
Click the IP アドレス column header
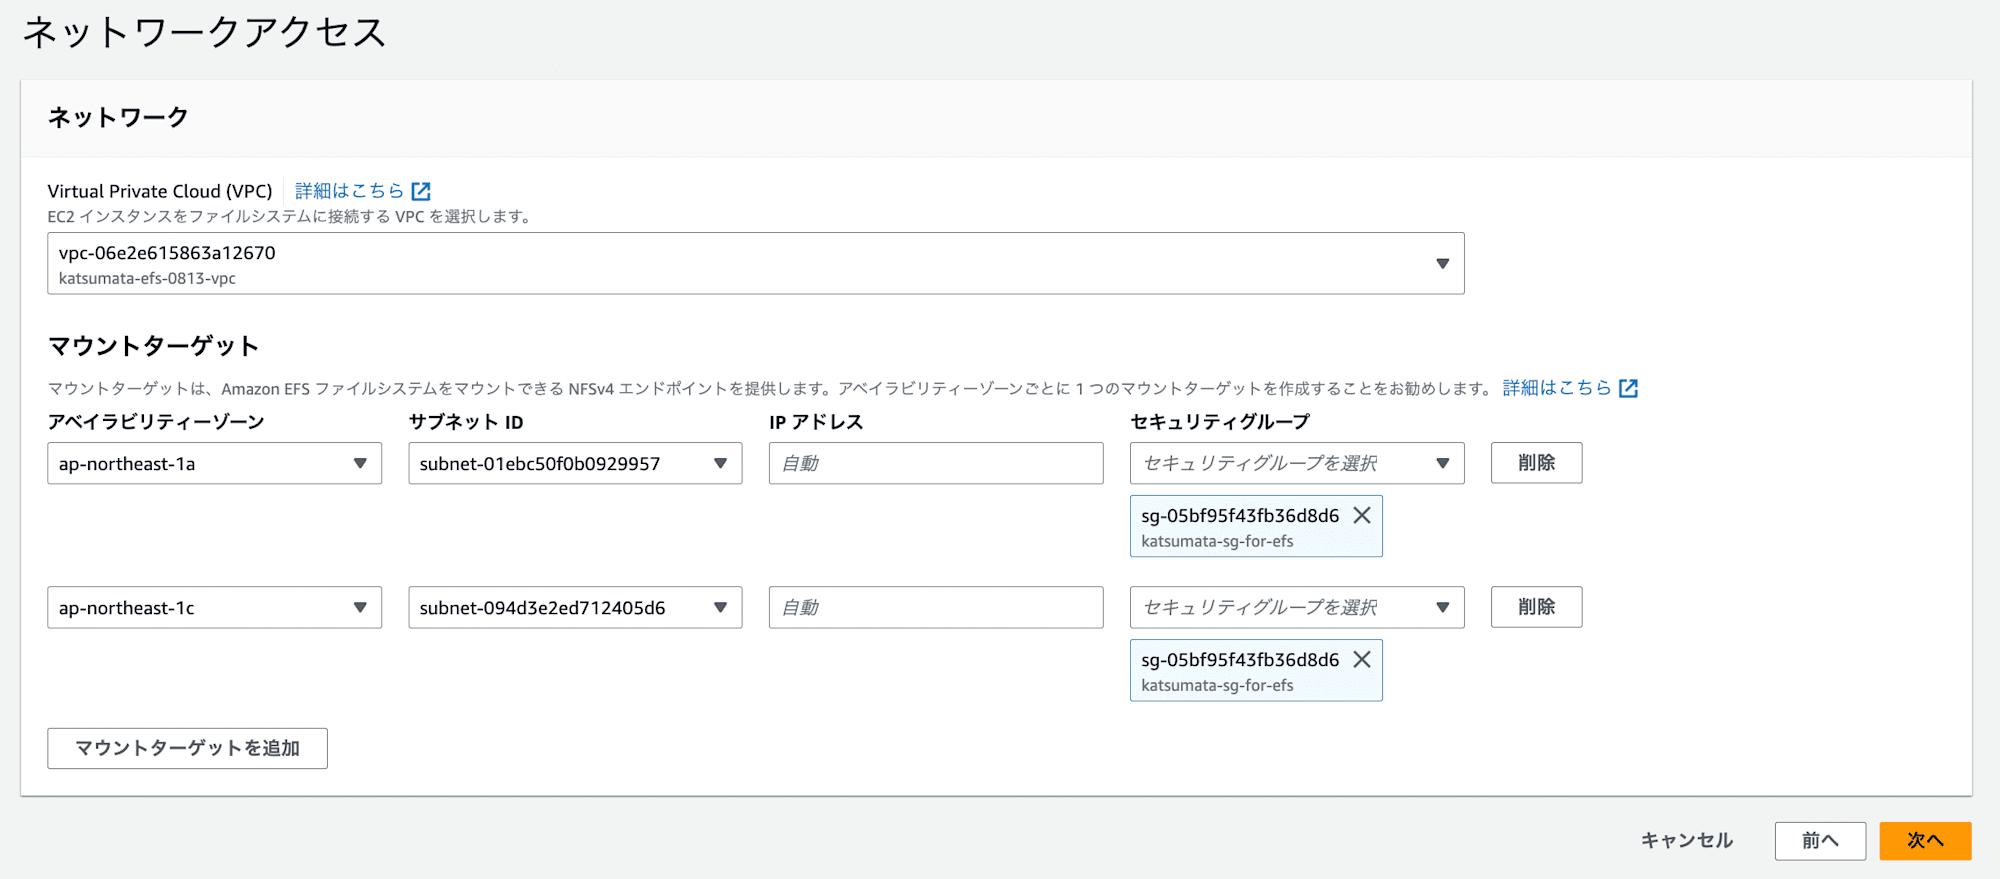pyautogui.click(x=816, y=422)
